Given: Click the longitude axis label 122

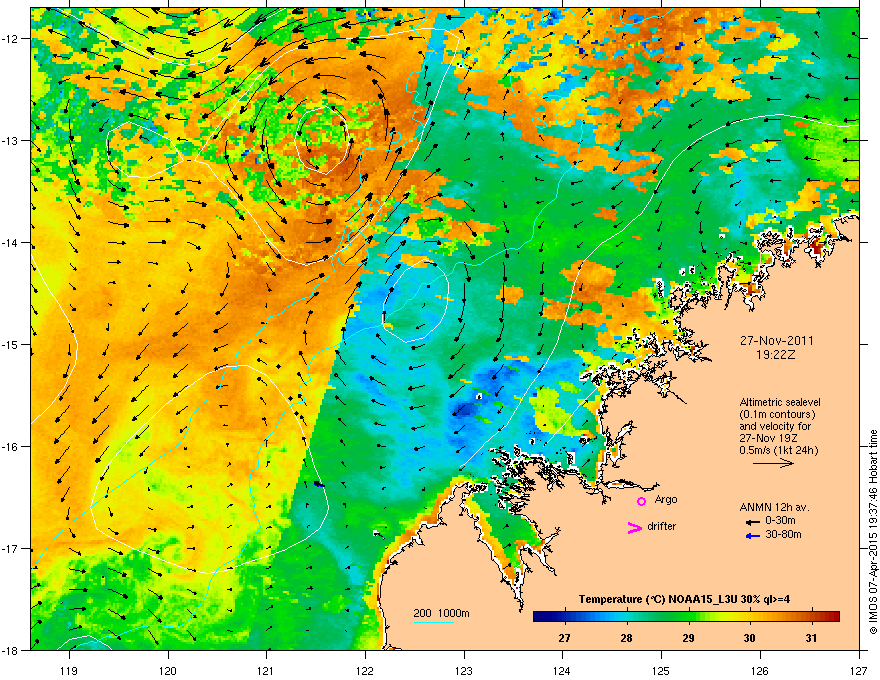Looking at the screenshot, I should [x=365, y=670].
